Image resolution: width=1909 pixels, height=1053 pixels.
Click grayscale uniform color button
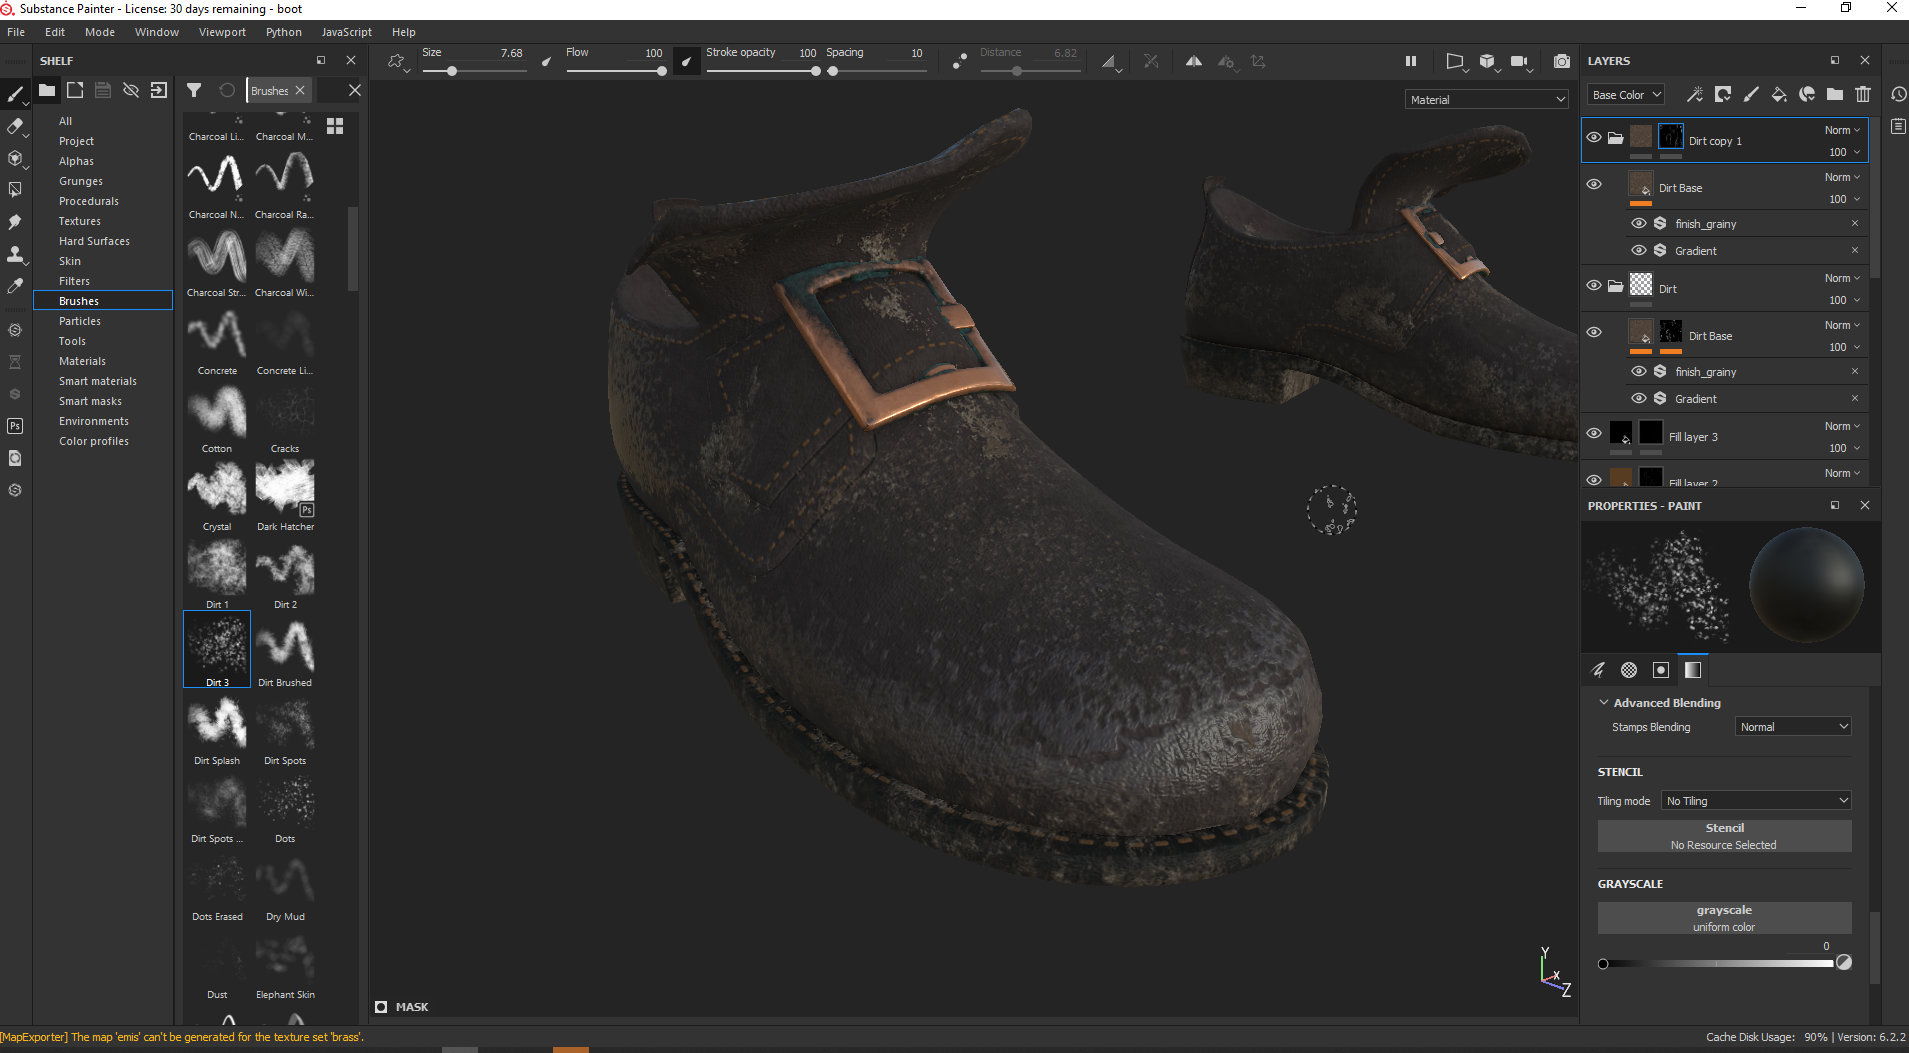point(1724,918)
